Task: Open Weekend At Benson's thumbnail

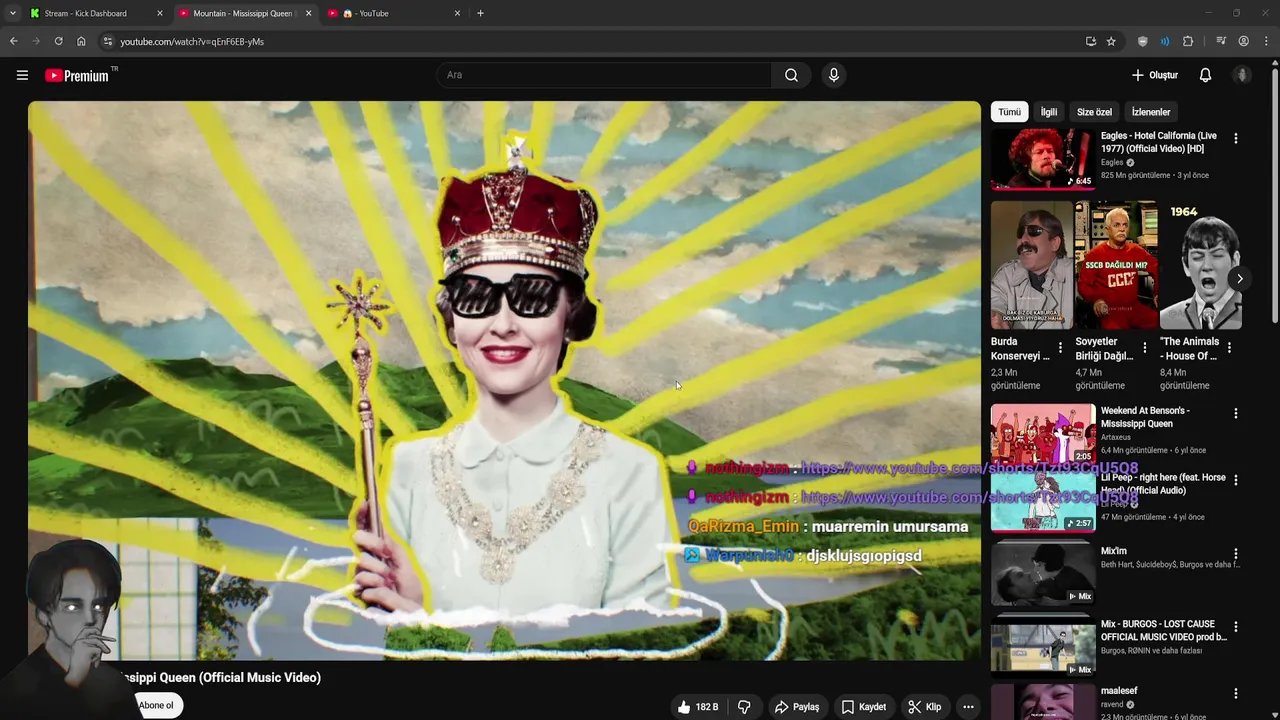Action: click(x=1043, y=433)
